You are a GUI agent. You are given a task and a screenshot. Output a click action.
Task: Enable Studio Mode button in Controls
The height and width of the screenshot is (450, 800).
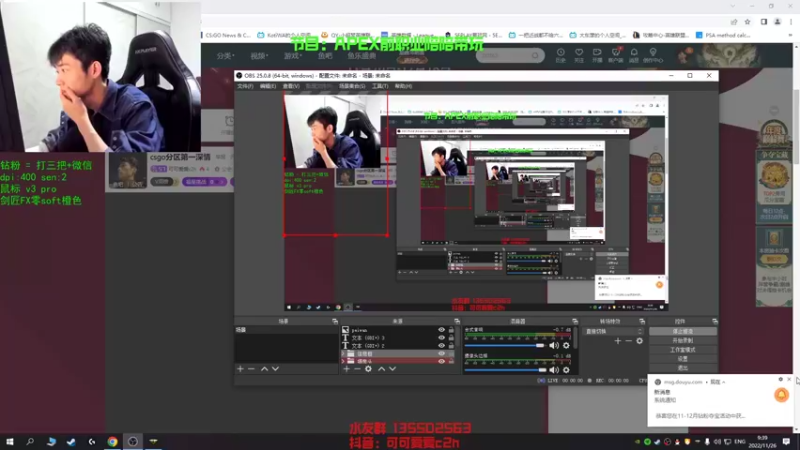point(683,349)
